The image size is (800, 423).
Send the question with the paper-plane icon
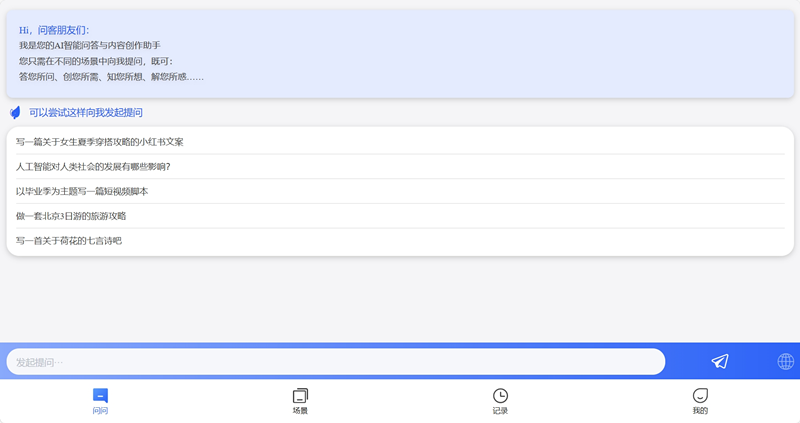pos(720,361)
